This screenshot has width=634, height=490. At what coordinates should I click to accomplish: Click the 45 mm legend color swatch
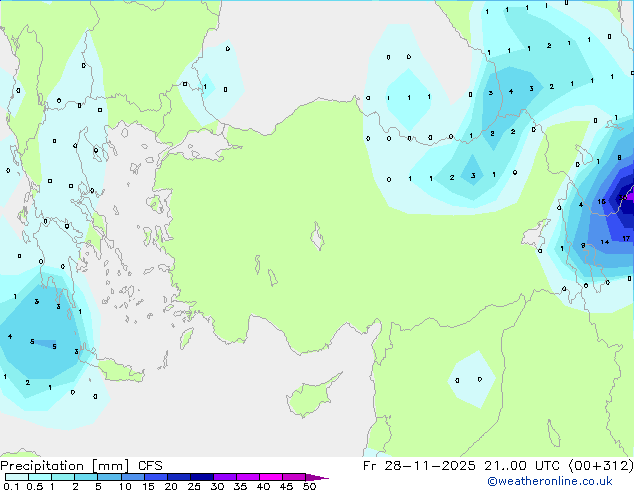tap(294, 477)
